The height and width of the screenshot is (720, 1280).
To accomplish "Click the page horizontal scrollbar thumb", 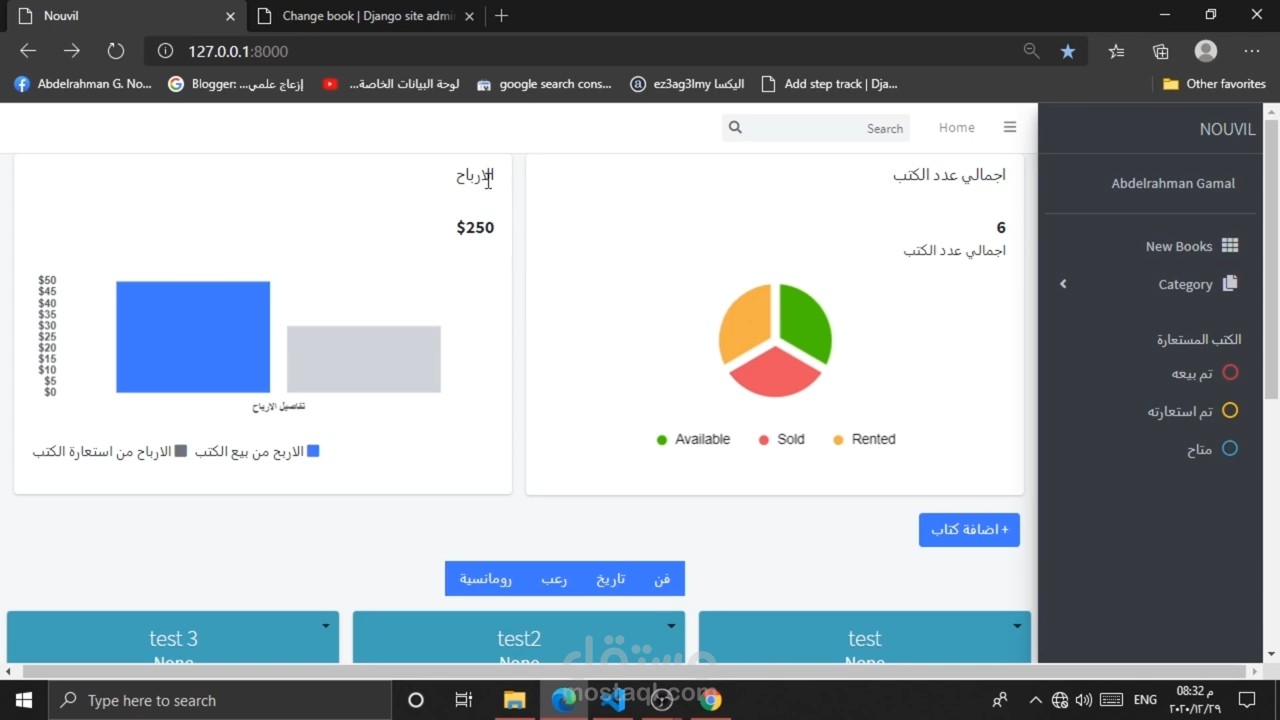I will pyautogui.click(x=634, y=671).
